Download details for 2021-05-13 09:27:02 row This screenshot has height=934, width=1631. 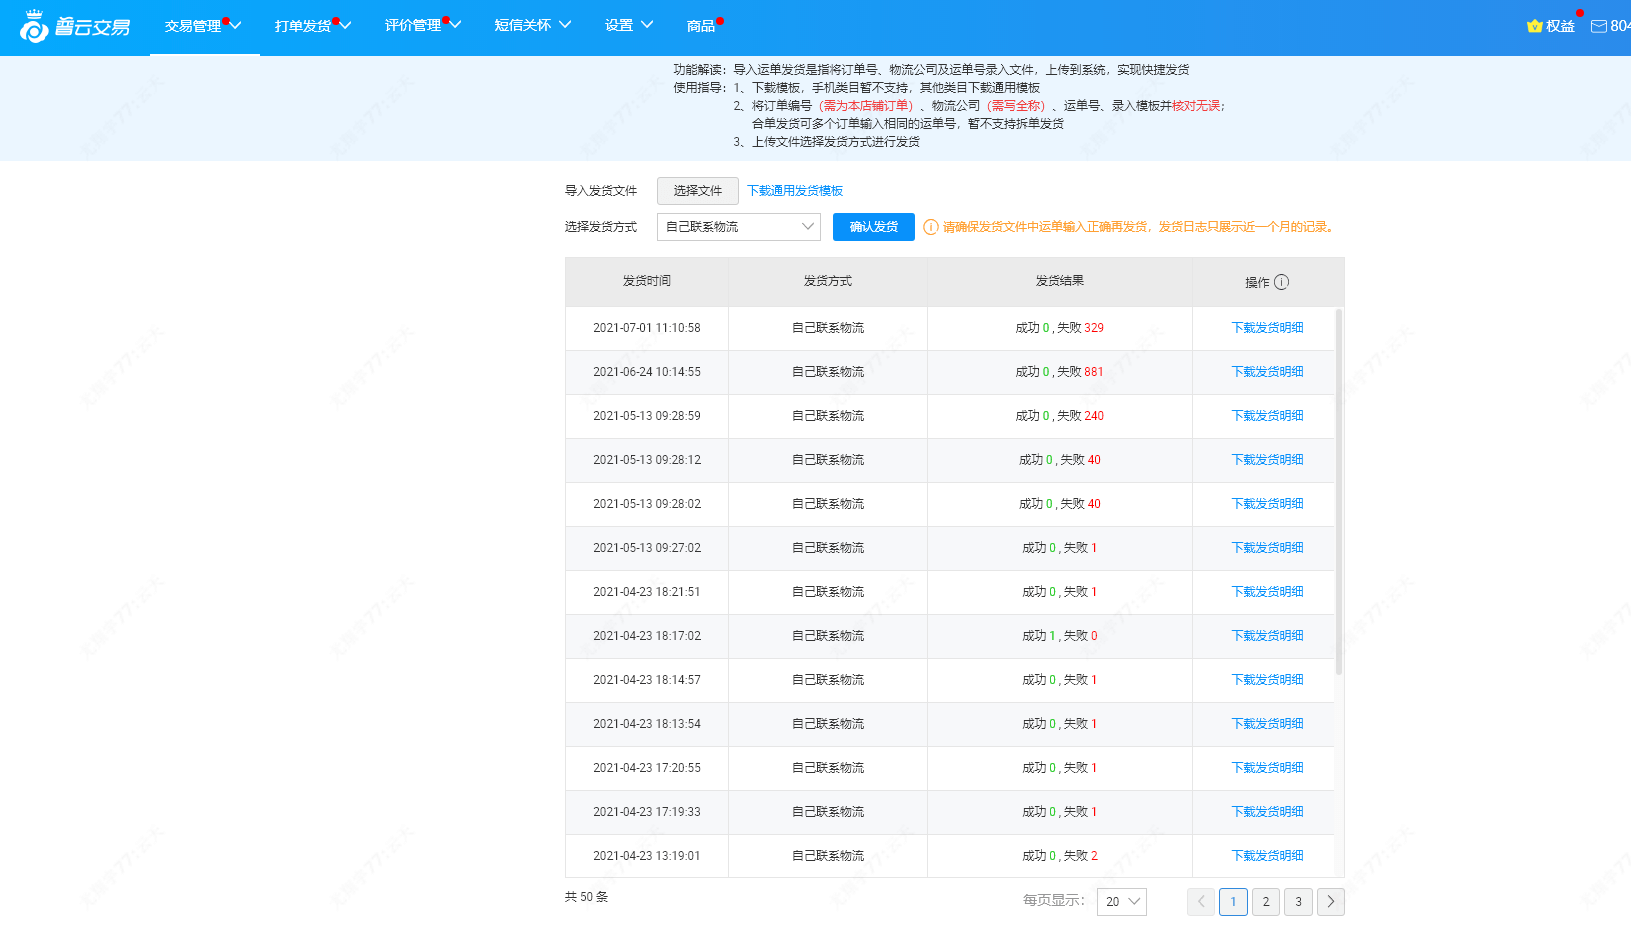[1267, 548]
